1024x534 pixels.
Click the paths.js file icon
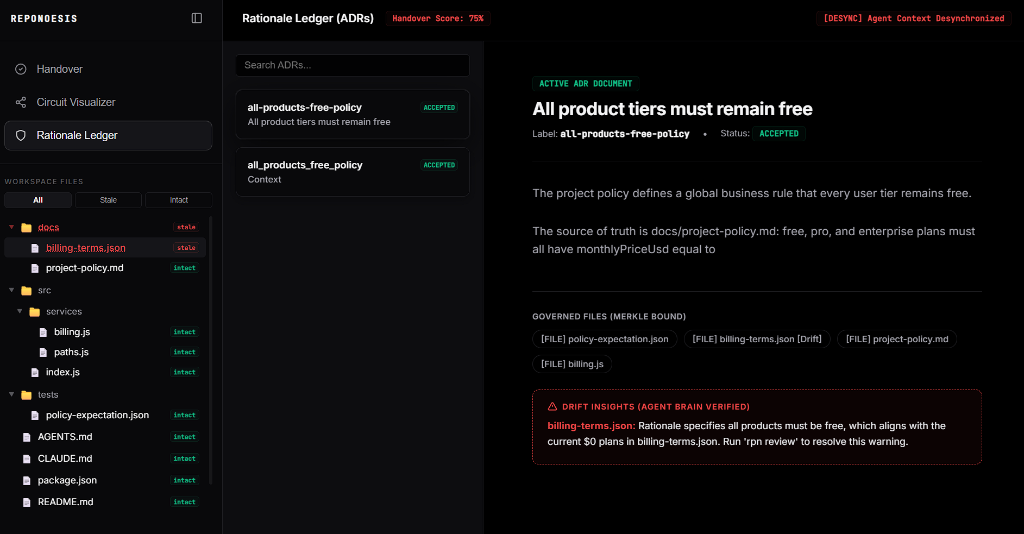pos(43,353)
